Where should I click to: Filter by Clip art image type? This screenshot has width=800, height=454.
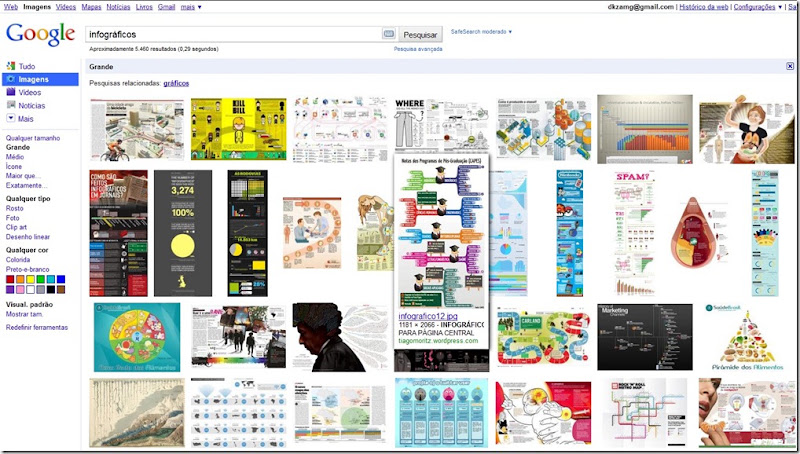pos(16,227)
